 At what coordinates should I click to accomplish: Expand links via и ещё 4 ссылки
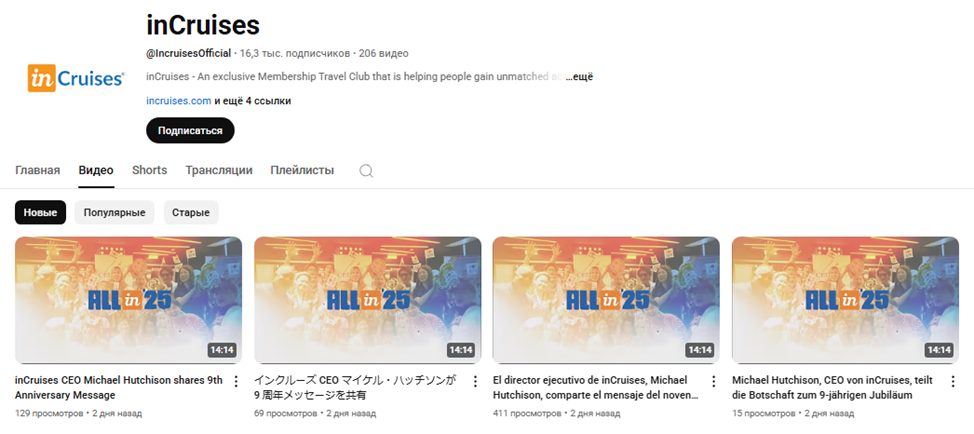(x=253, y=101)
